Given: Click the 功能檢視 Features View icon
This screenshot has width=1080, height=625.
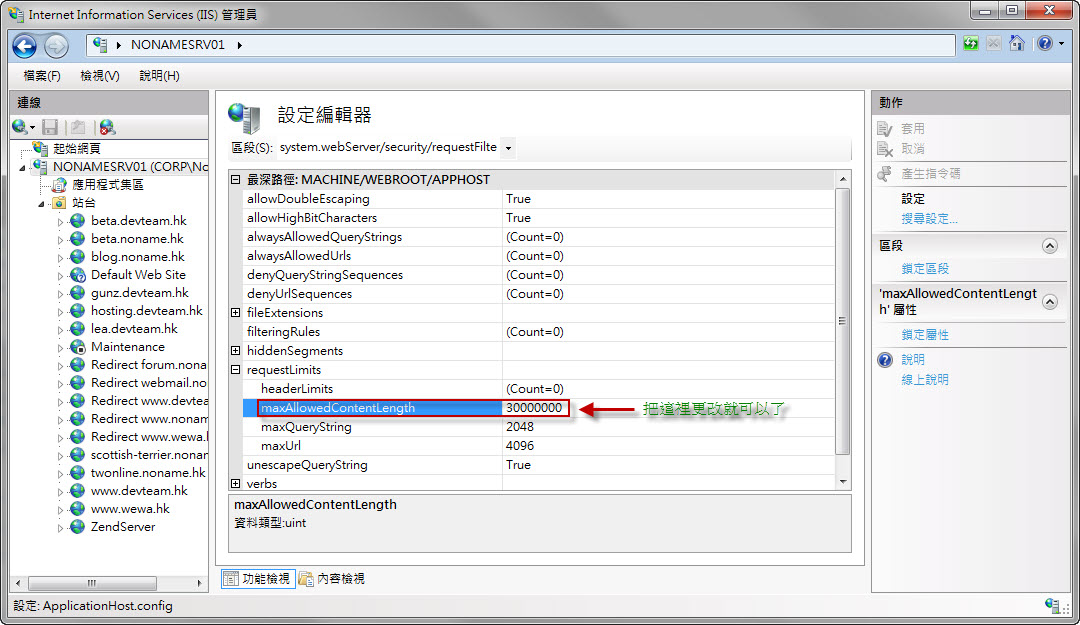Looking at the screenshot, I should tap(231, 578).
